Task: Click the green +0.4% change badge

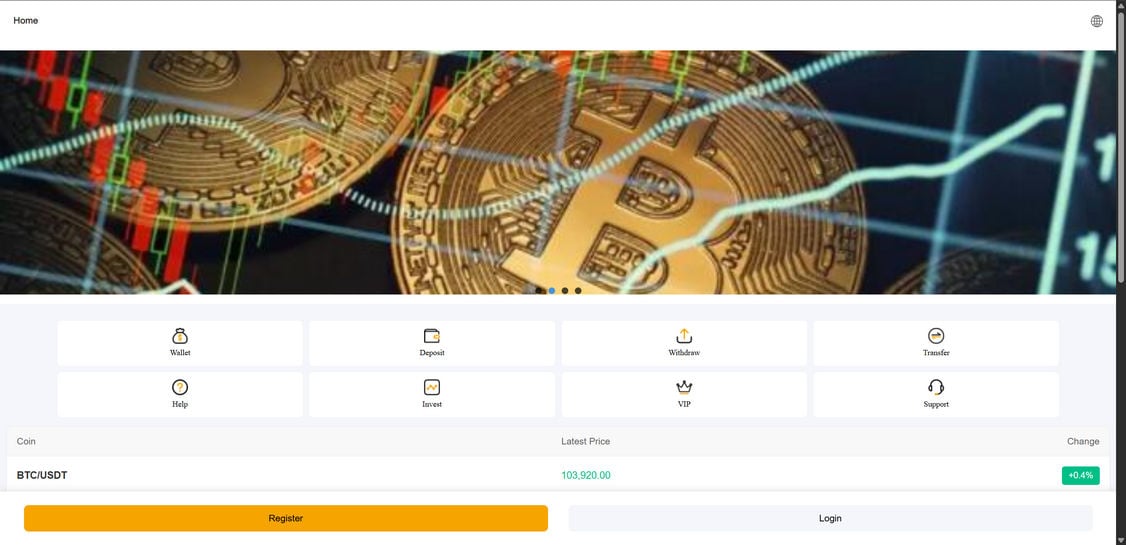Action: pos(1080,475)
